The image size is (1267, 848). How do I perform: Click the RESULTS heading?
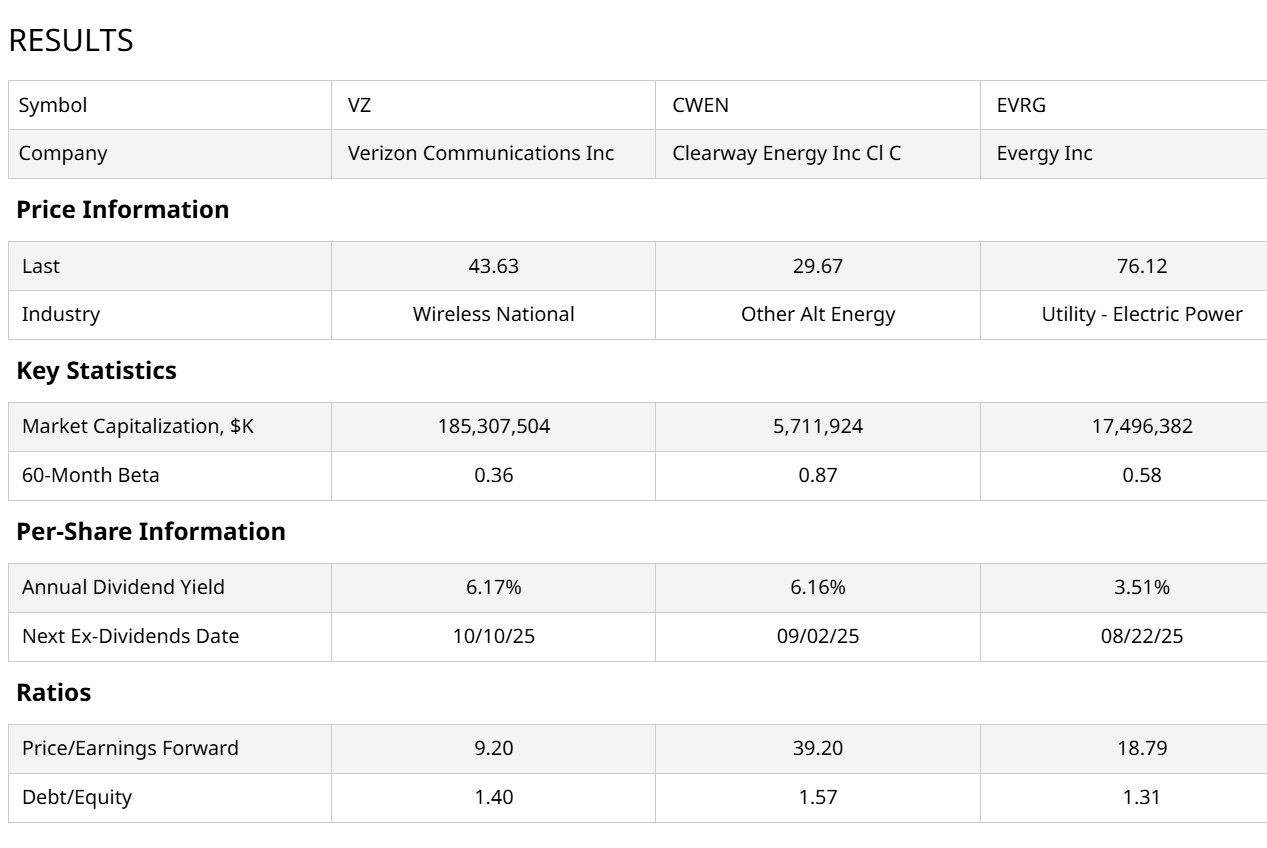click(x=70, y=41)
